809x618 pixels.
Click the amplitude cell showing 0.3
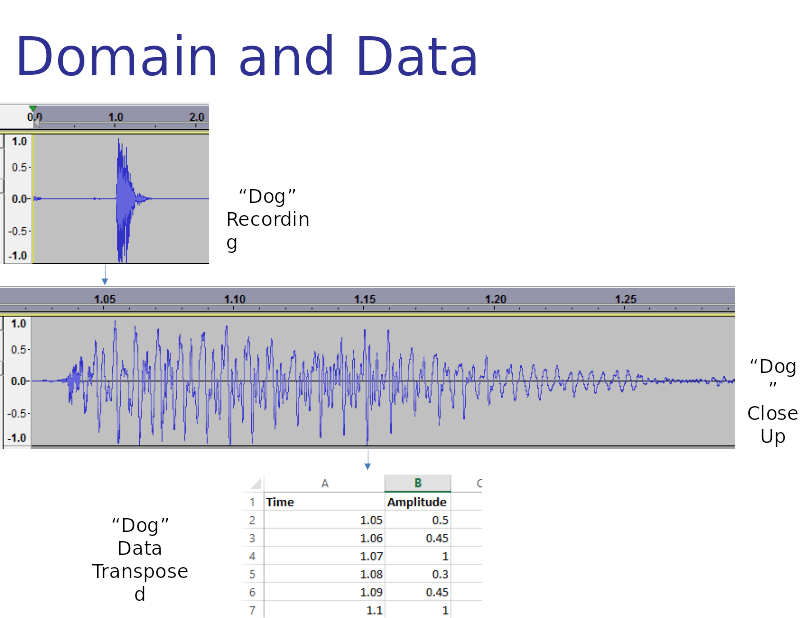coord(417,574)
